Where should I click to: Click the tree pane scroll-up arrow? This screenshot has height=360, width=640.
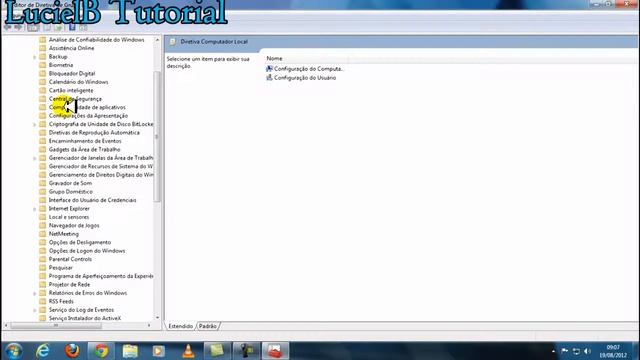tap(157, 40)
